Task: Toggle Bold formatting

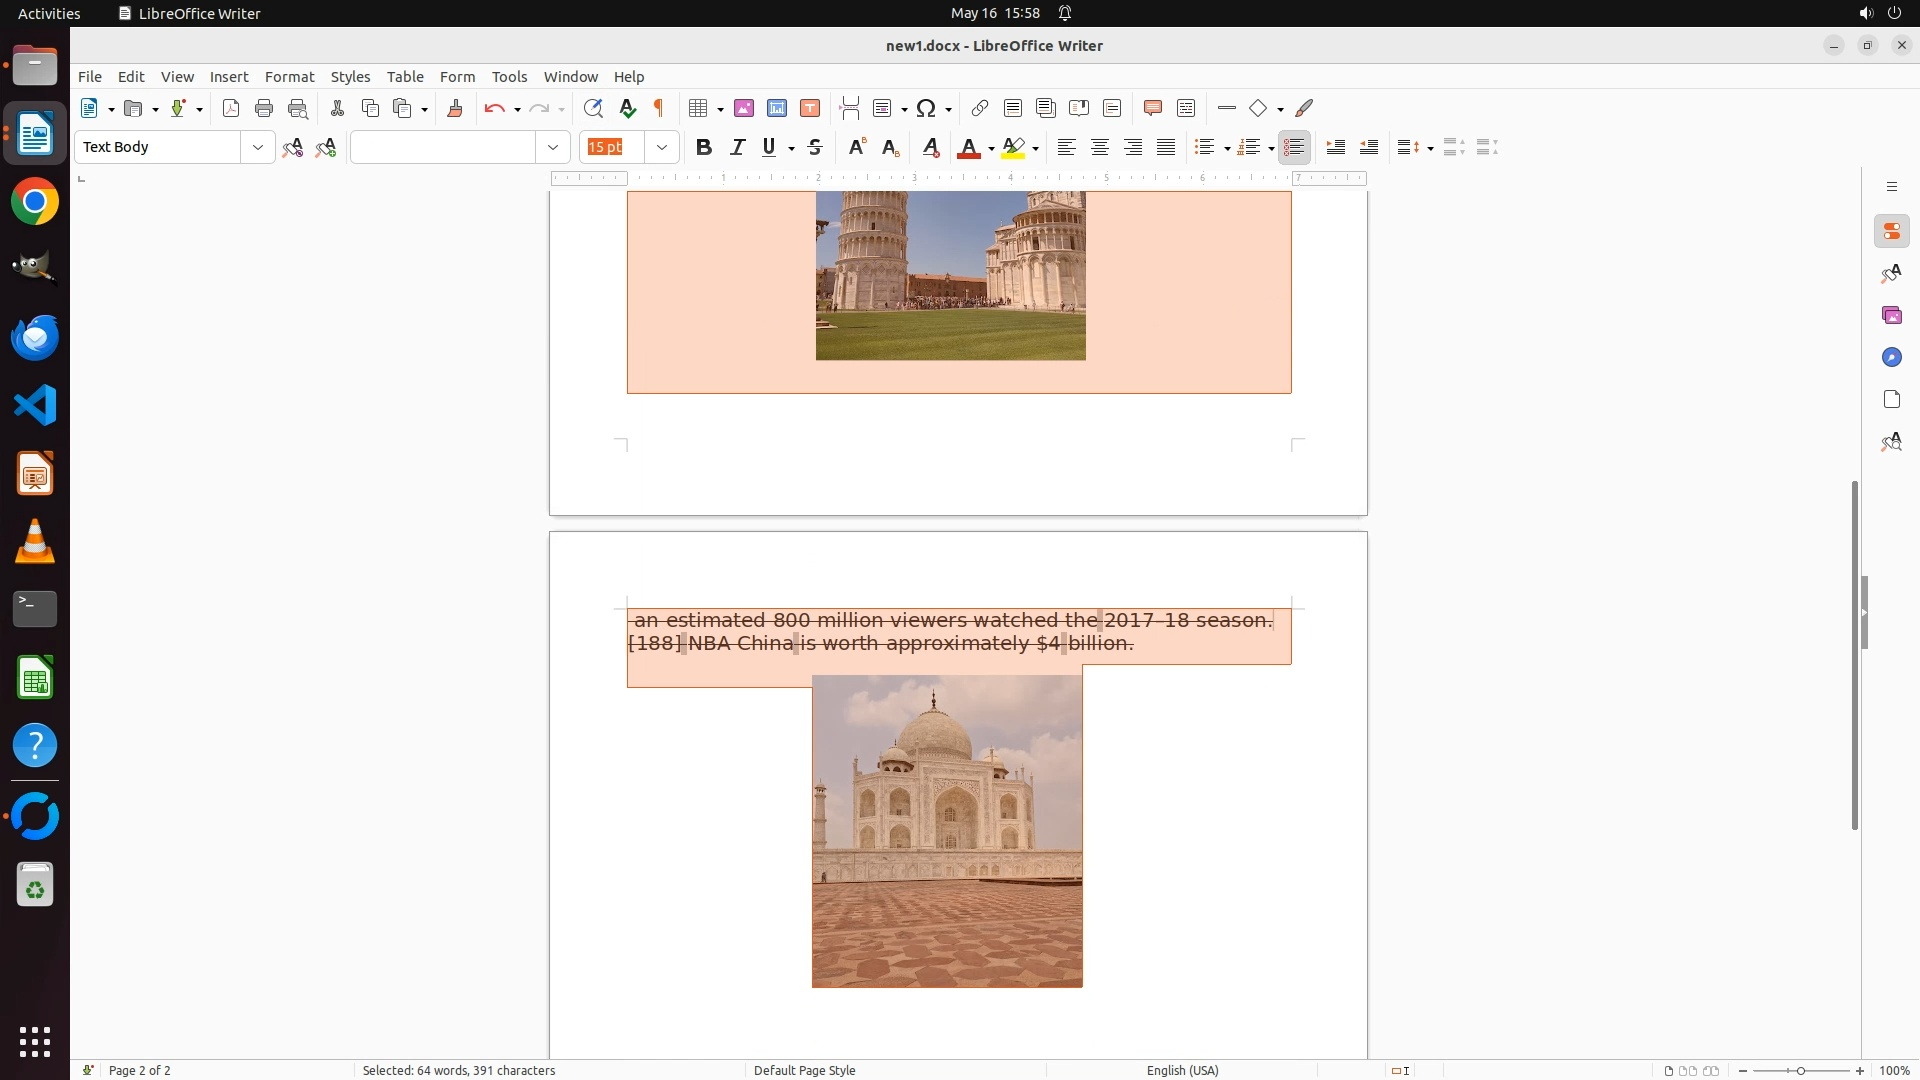Action: click(x=704, y=147)
